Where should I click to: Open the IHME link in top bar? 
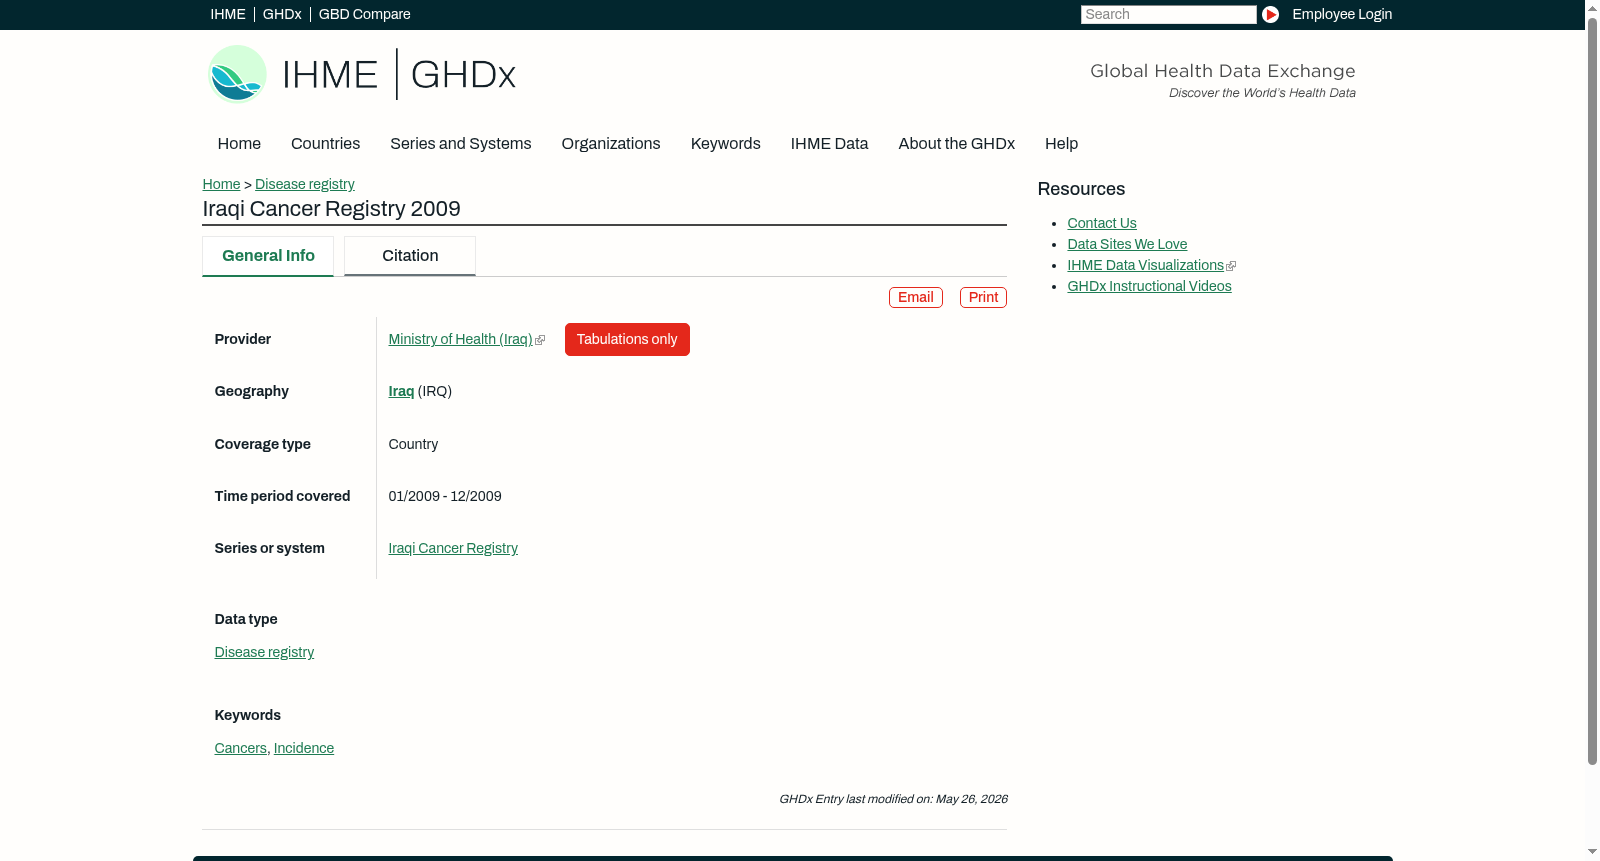point(228,14)
